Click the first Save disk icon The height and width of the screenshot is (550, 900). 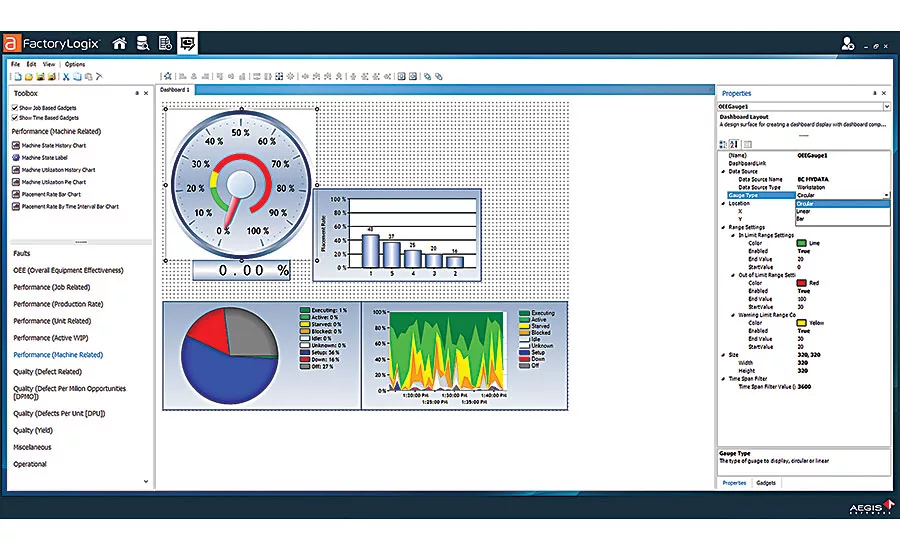[x=40, y=76]
